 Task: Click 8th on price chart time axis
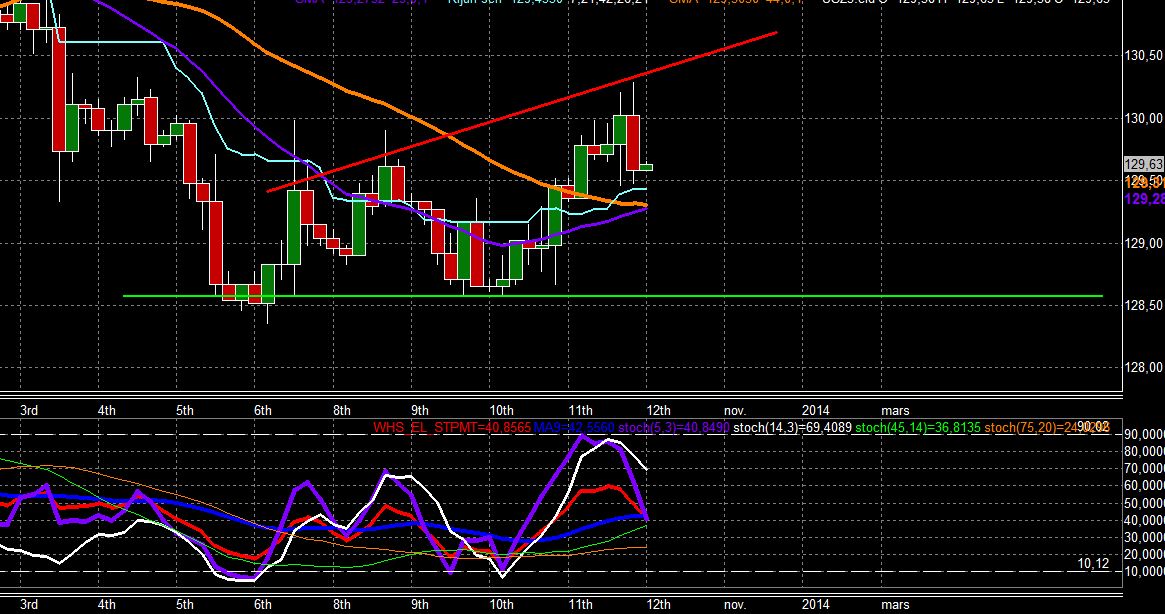tap(341, 410)
